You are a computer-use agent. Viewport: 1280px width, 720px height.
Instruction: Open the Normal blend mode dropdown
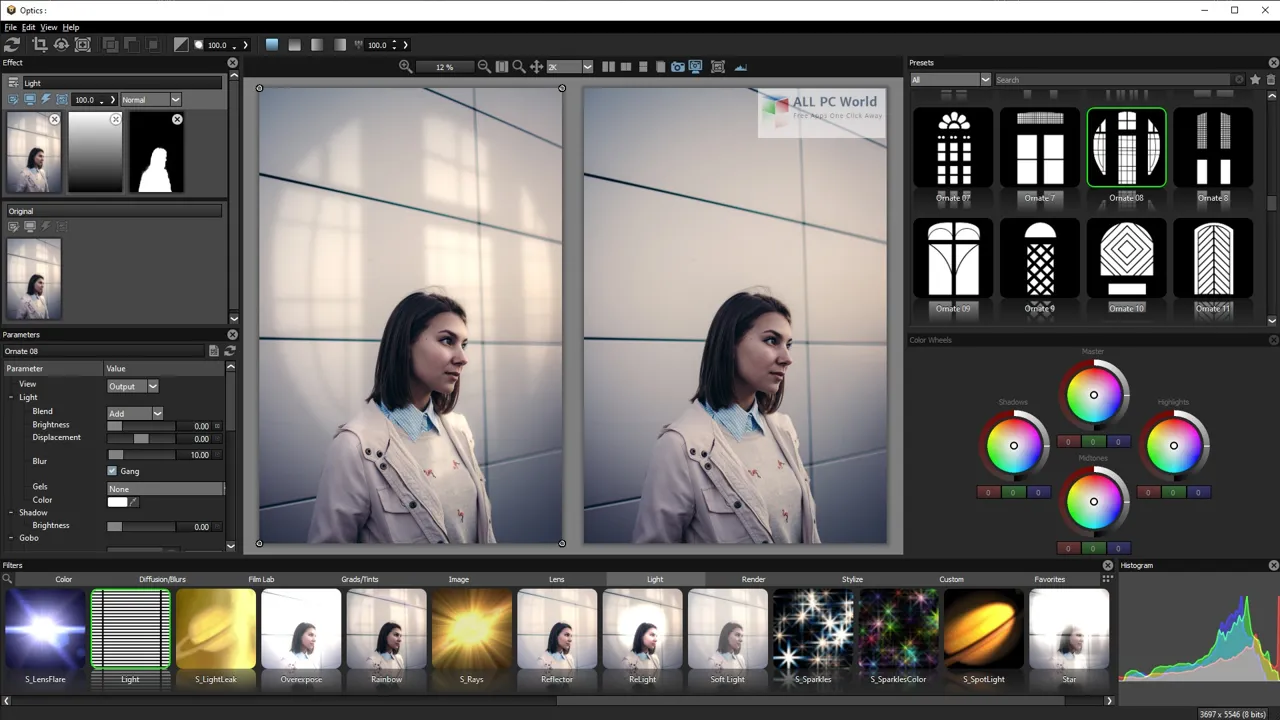tap(151, 100)
